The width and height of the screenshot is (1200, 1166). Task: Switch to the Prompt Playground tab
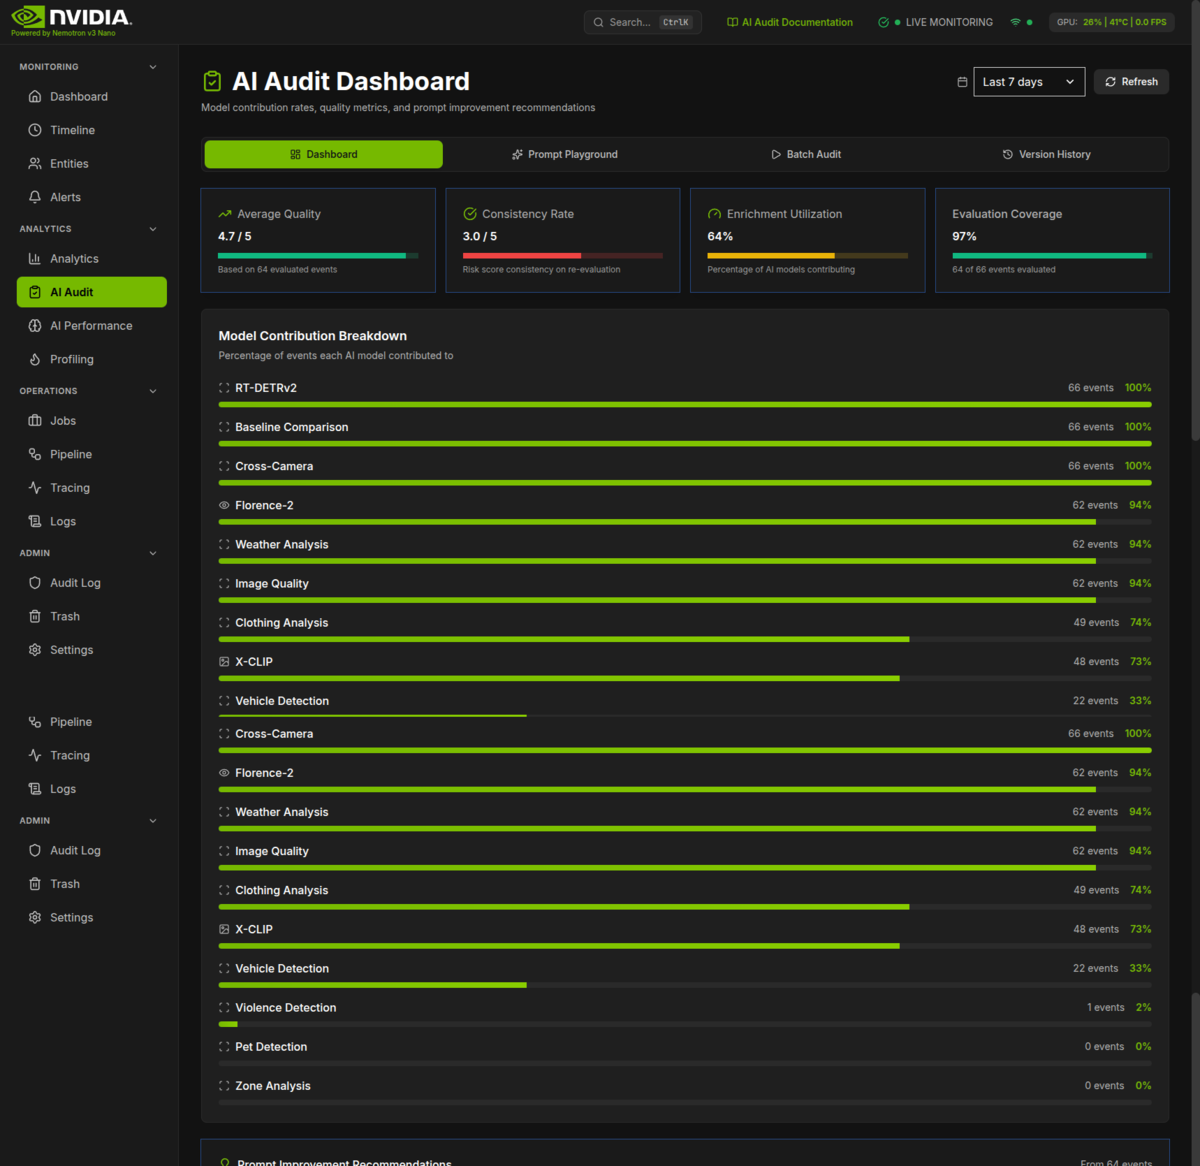(564, 154)
